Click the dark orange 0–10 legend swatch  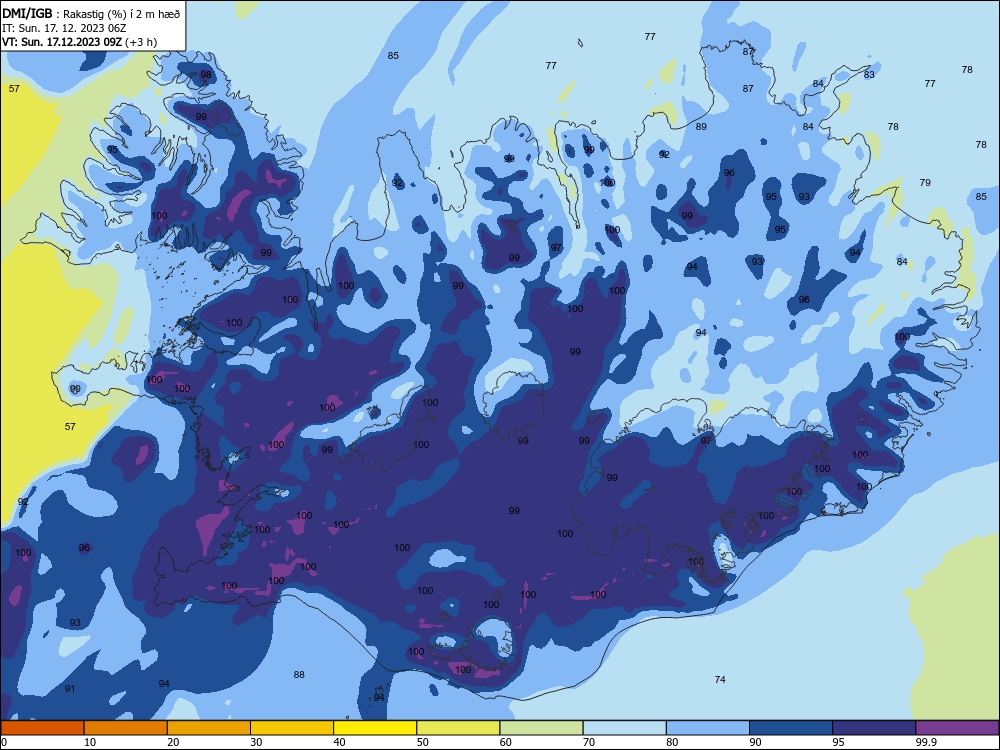tap(42, 728)
